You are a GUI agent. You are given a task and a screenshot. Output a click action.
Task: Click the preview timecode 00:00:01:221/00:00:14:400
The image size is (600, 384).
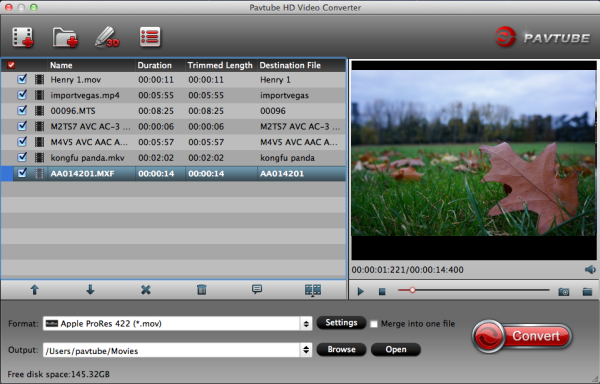(x=408, y=270)
